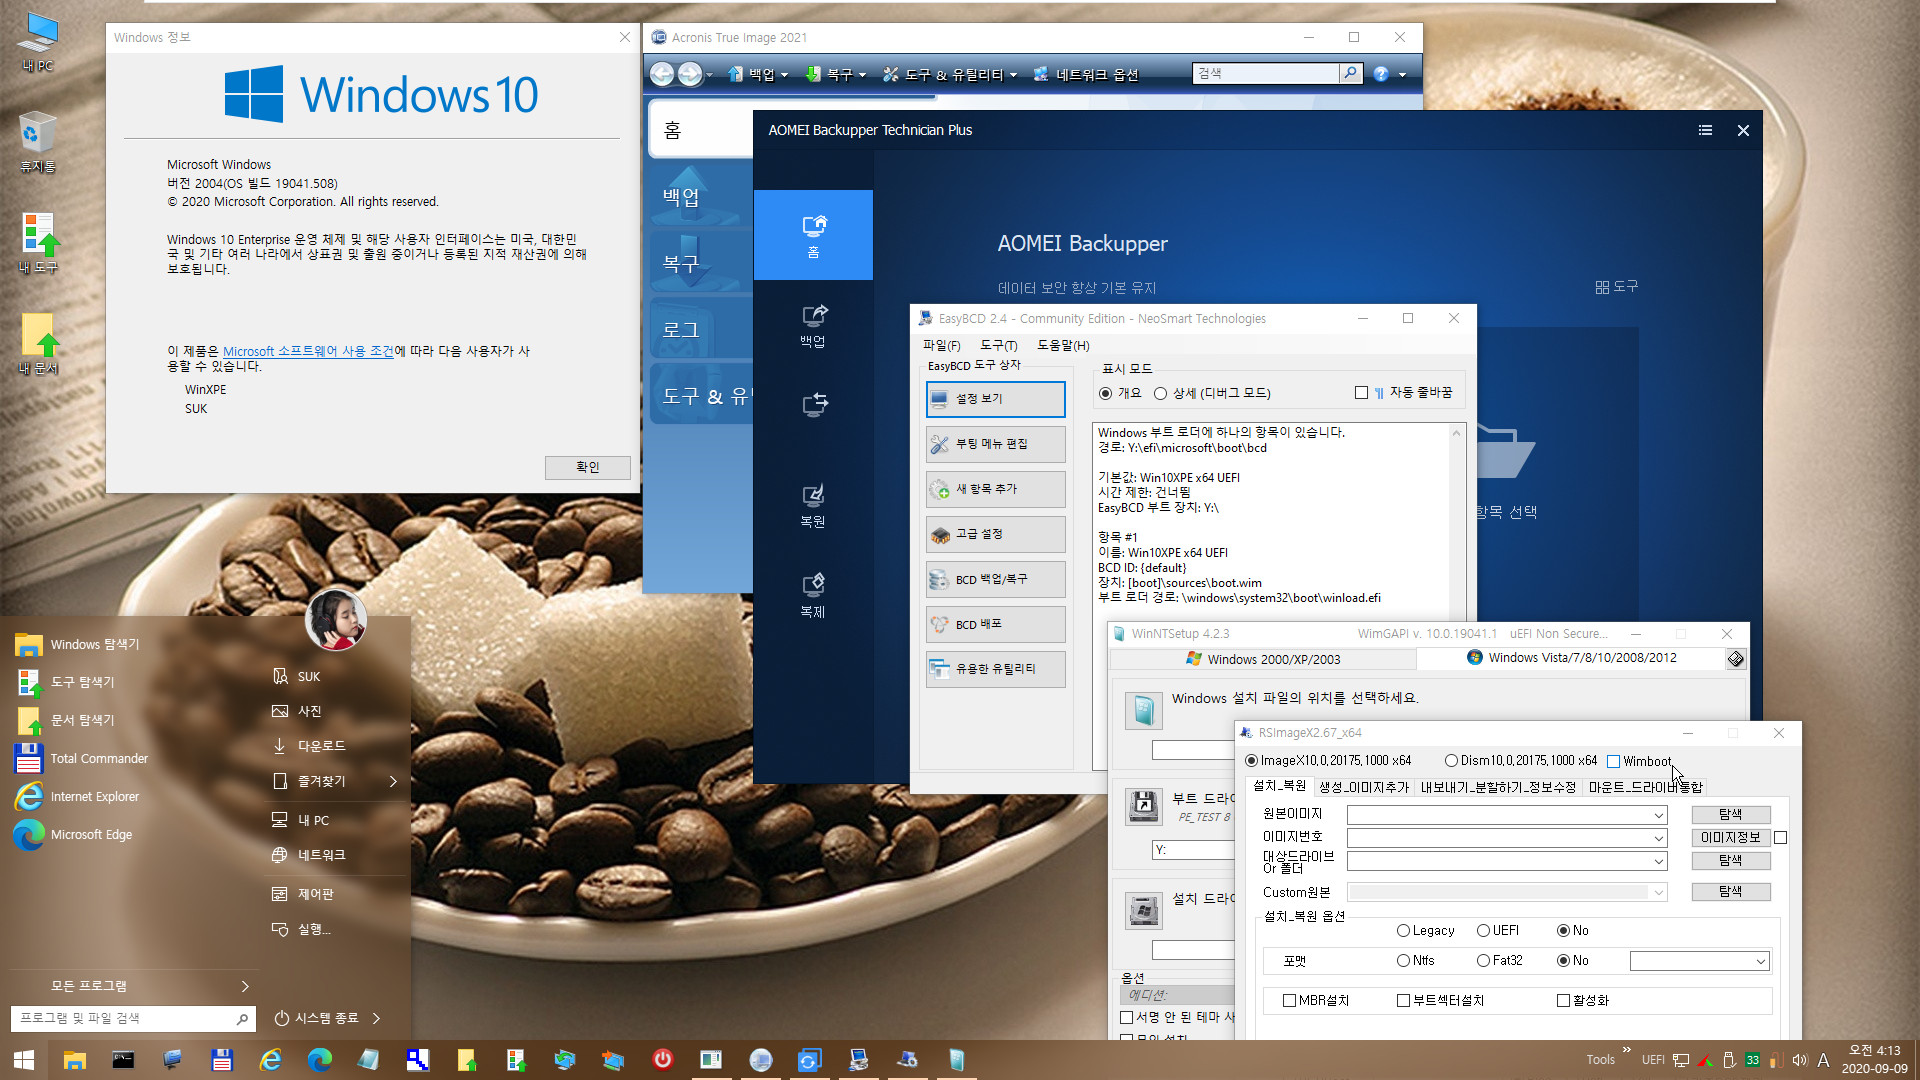Click 확인 button in Windows 정보 dialog
The image size is (1920, 1080).
coord(587,468)
